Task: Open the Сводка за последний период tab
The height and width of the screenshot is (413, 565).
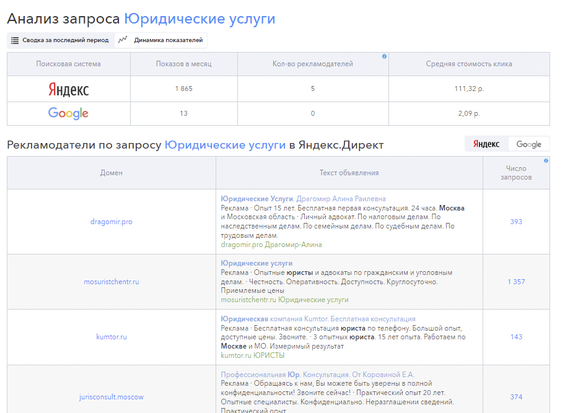Action: click(60, 40)
